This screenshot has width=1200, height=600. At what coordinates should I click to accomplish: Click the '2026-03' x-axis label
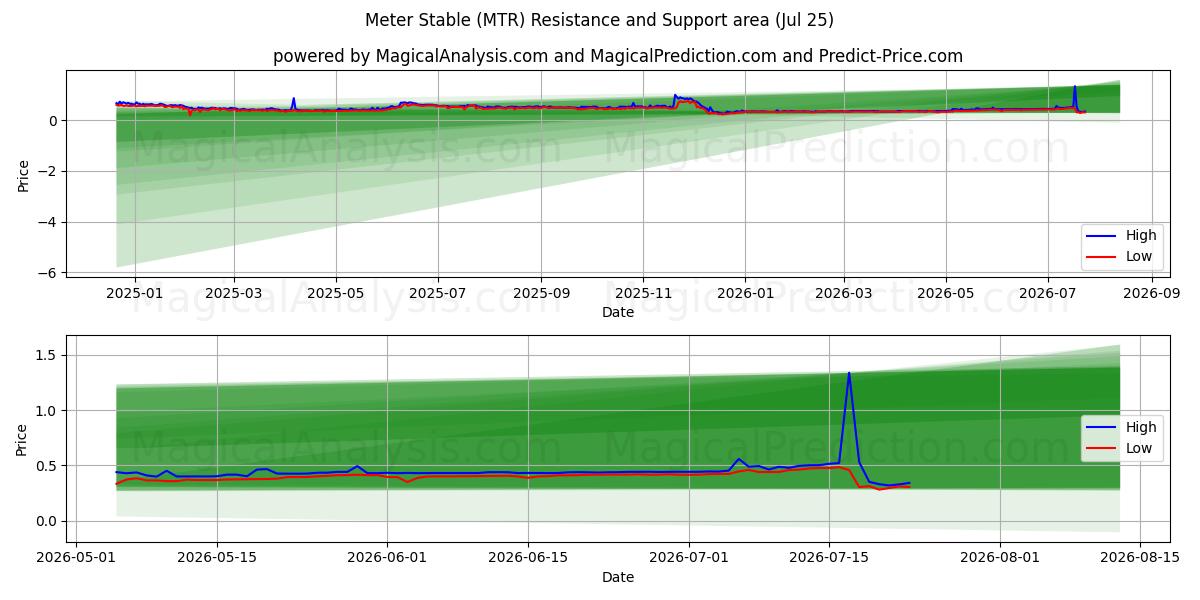[x=844, y=293]
